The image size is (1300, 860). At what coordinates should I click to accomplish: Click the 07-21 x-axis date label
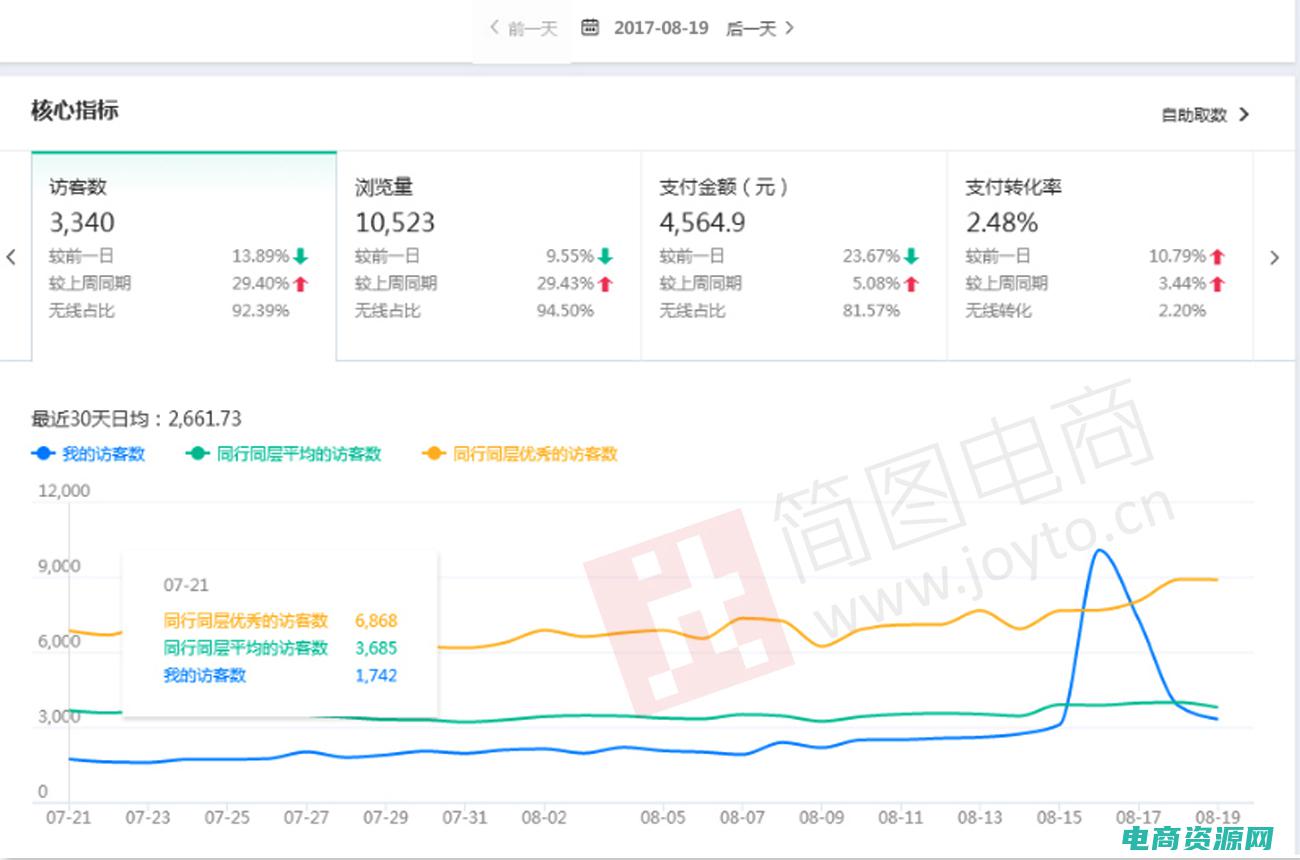[x=67, y=817]
